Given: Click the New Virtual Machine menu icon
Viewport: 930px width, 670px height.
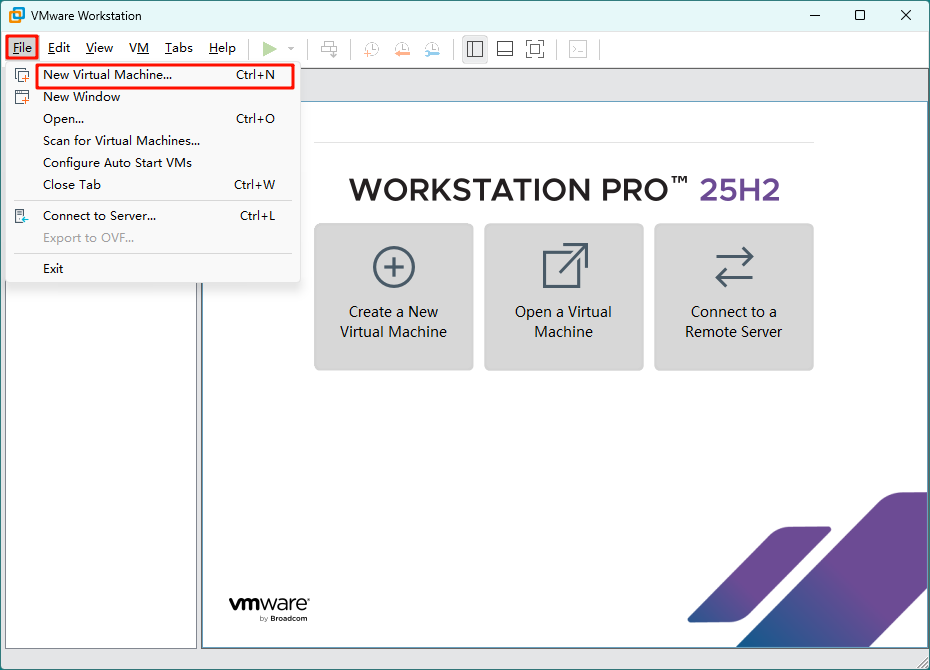Looking at the screenshot, I should click(x=22, y=75).
